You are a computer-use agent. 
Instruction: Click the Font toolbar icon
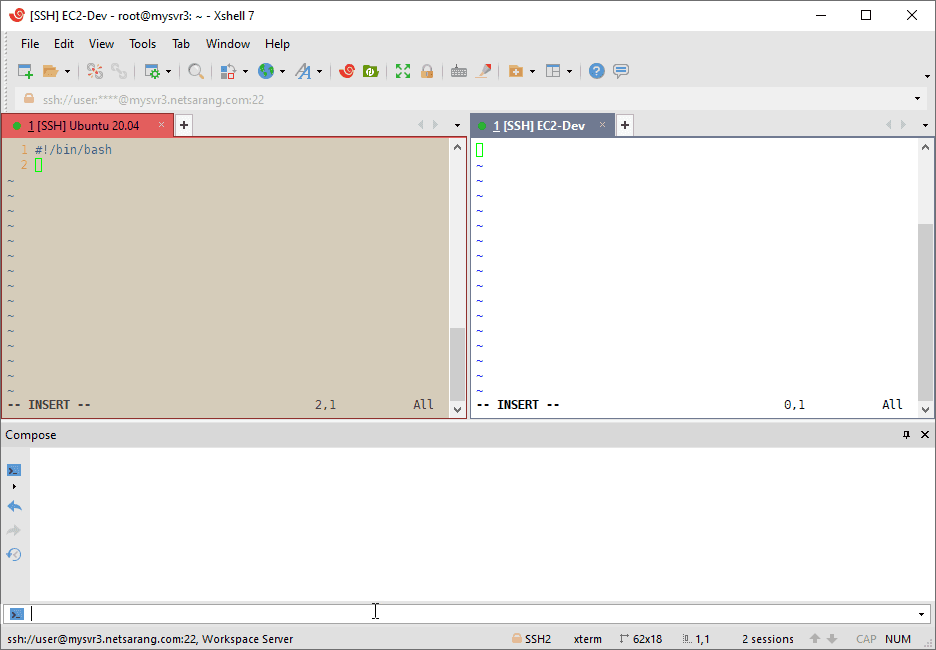click(x=303, y=72)
